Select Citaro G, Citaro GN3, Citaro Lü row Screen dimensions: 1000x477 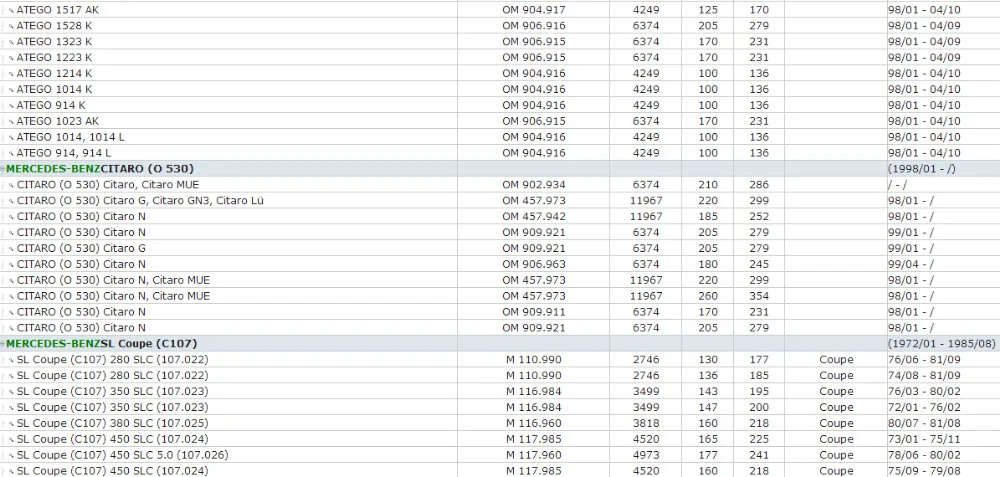click(500, 200)
